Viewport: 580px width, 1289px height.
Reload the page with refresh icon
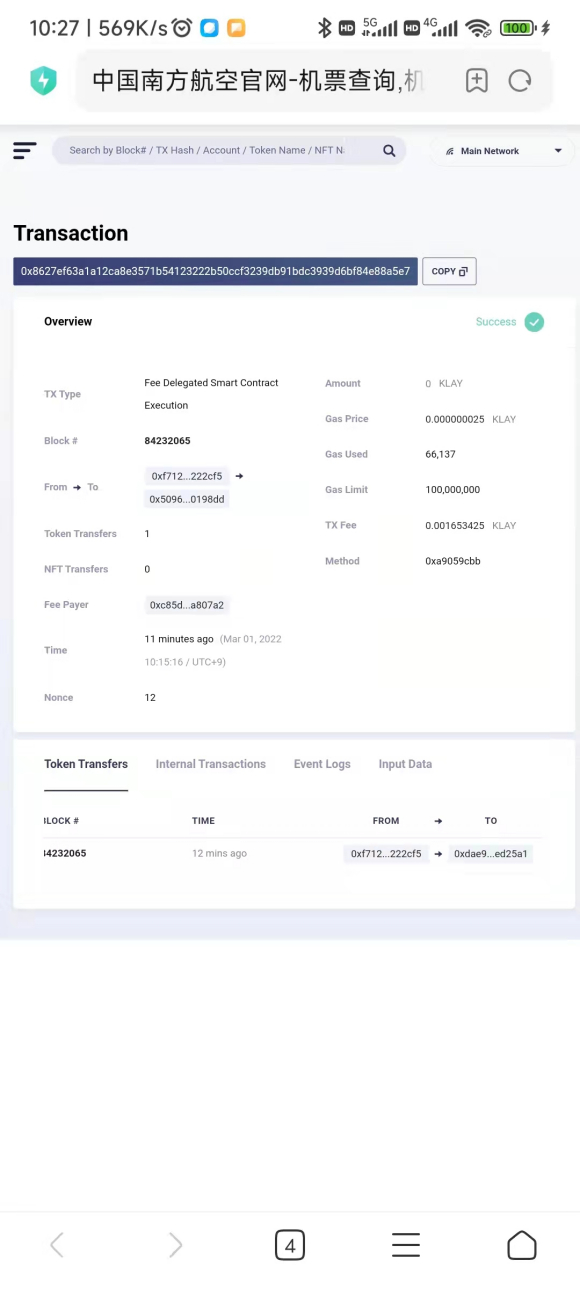click(520, 81)
